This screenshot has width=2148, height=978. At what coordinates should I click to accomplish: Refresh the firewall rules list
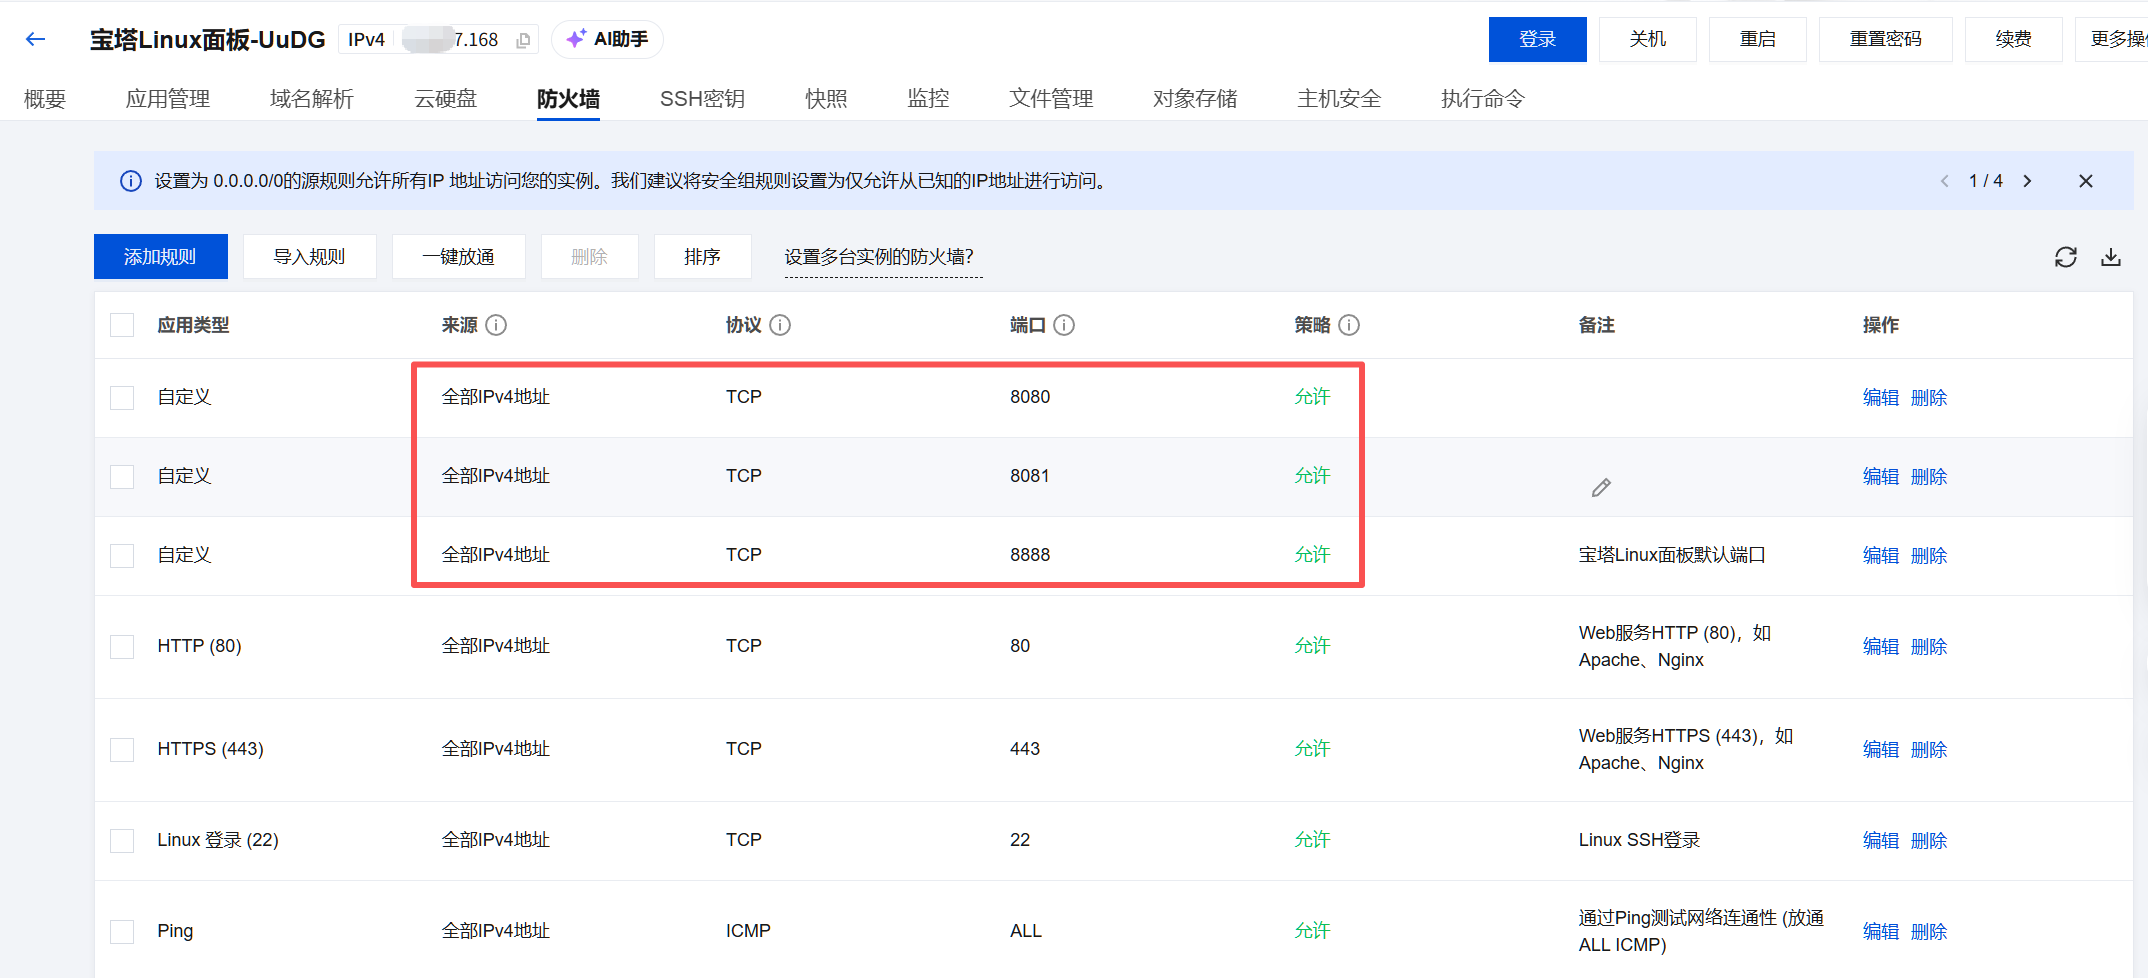click(2066, 257)
